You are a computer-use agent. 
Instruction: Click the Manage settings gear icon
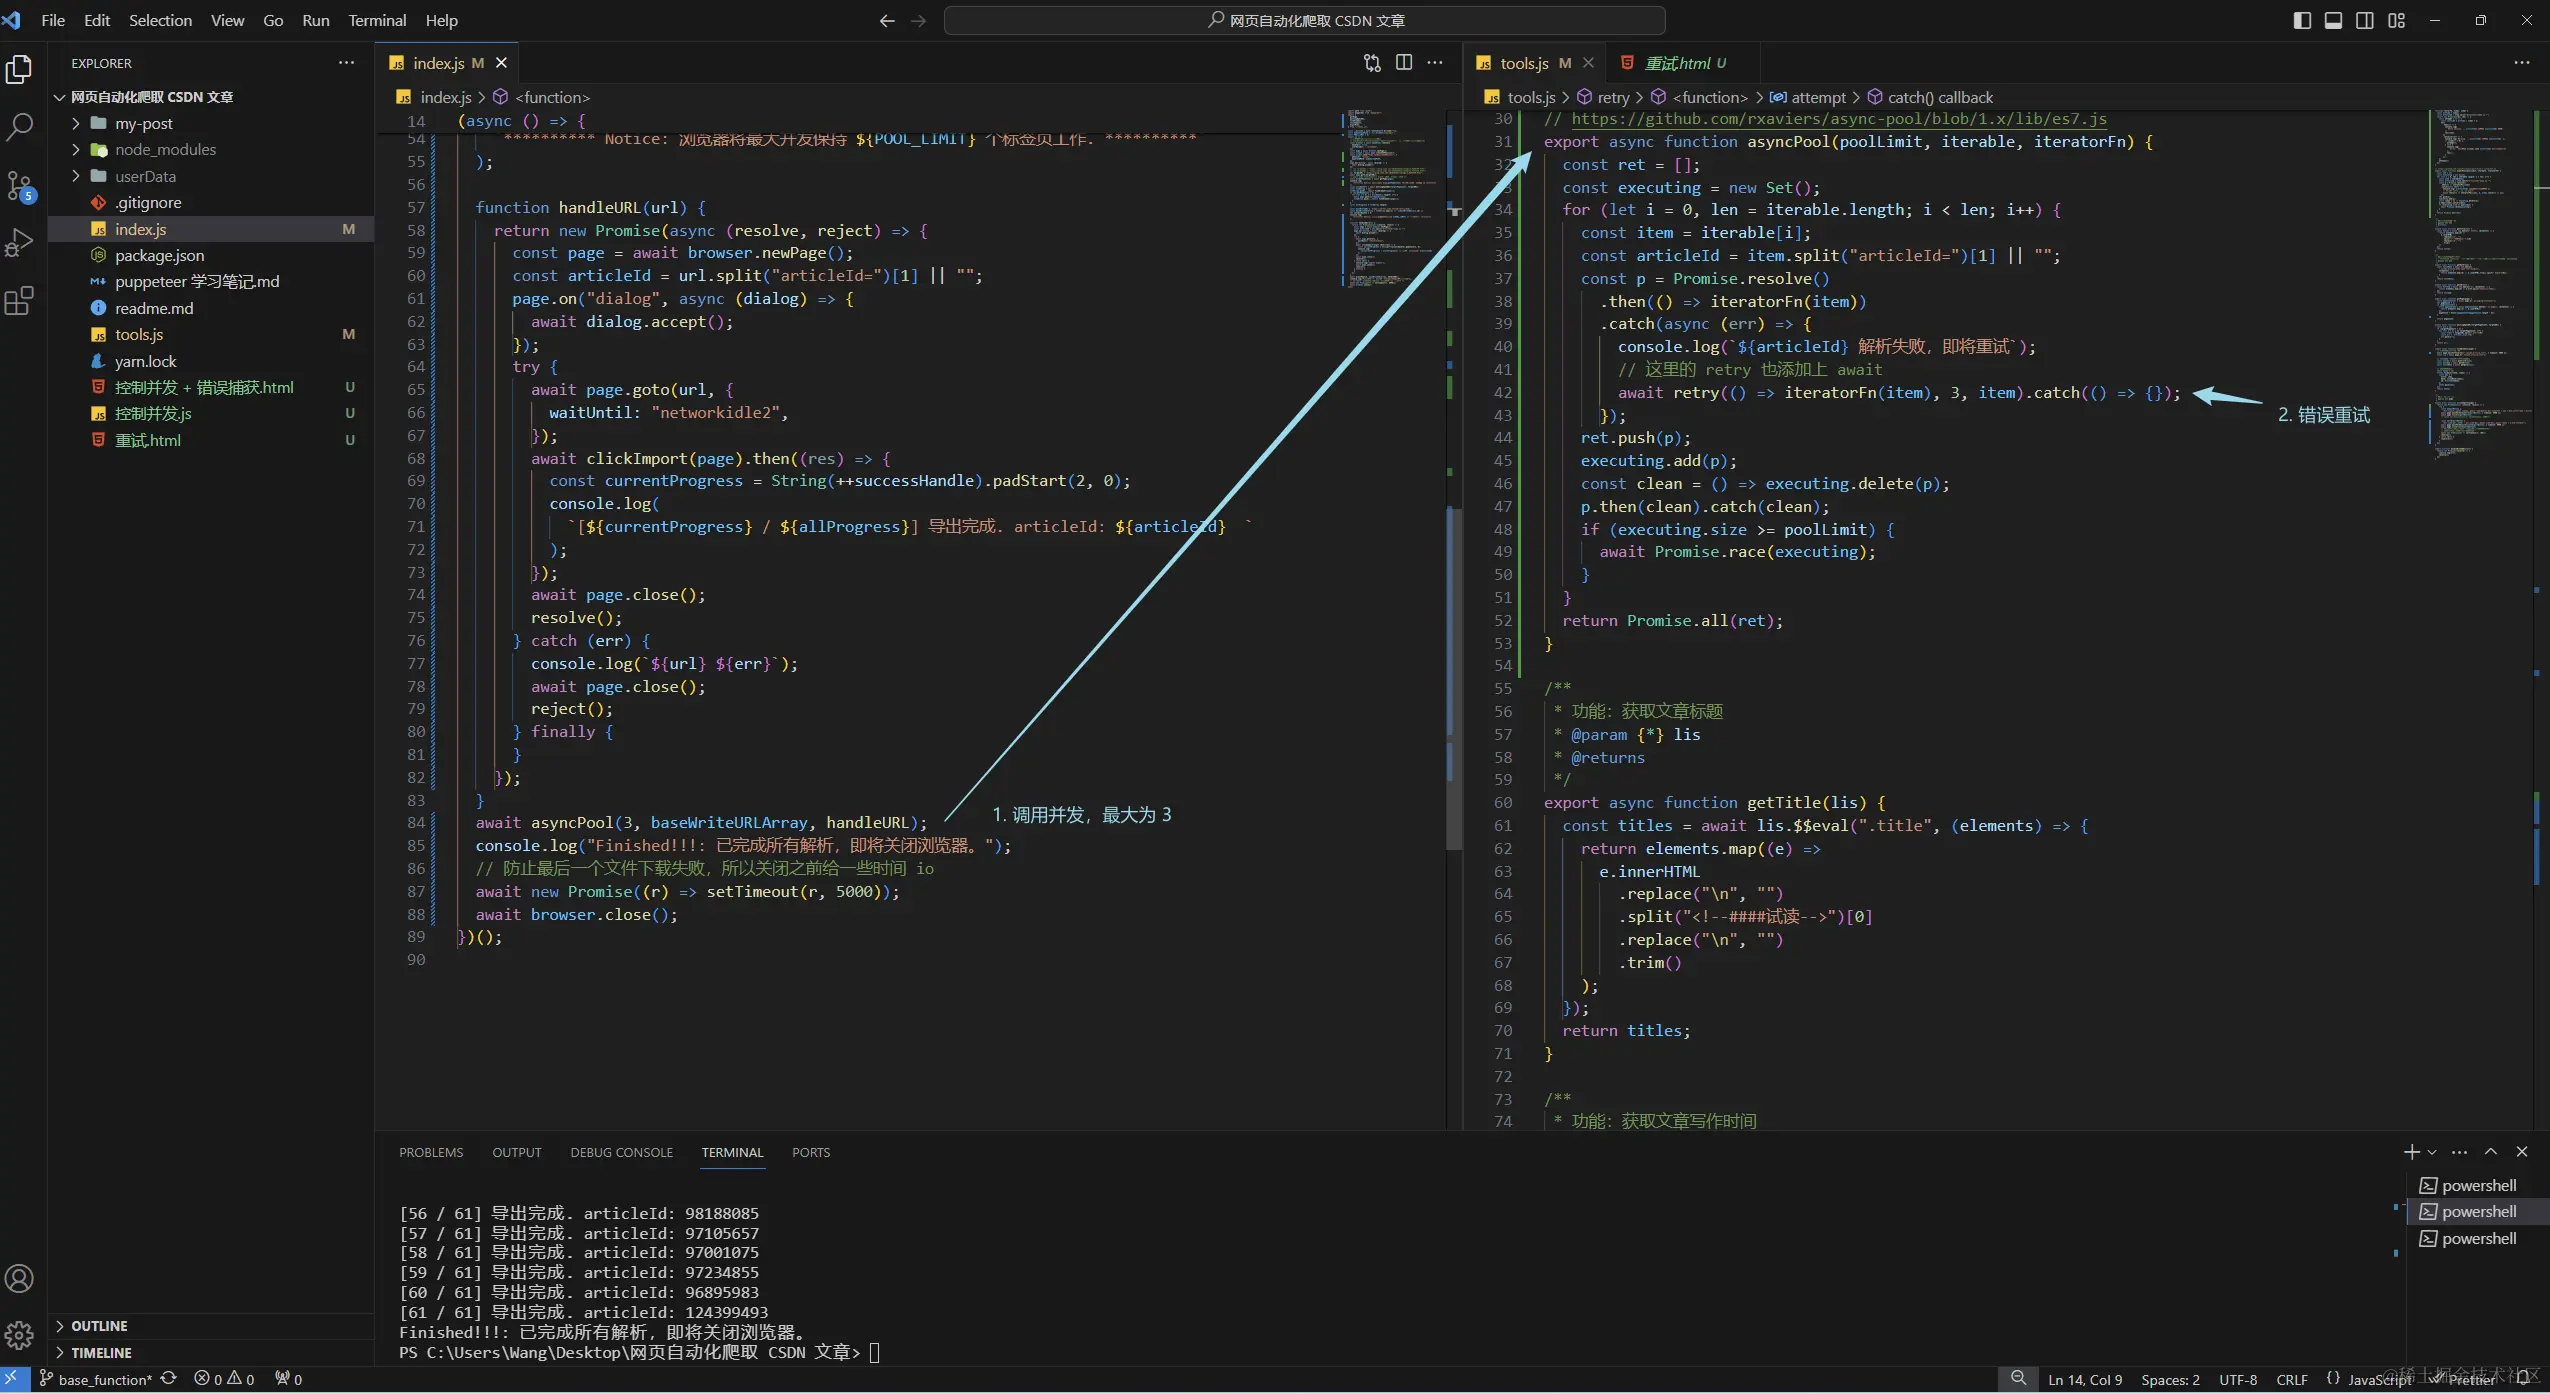pos(19,1335)
